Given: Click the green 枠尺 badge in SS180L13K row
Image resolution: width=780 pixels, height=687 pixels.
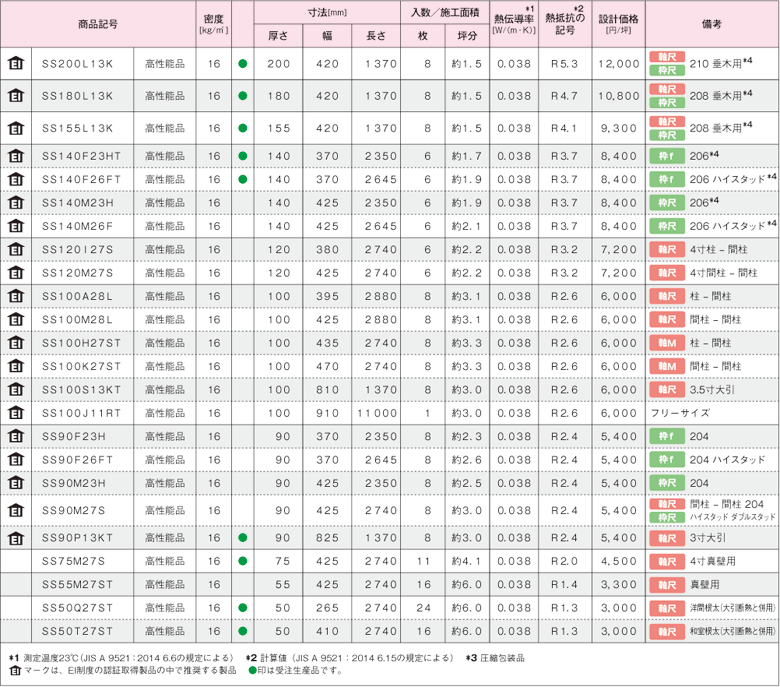Looking at the screenshot, I should pos(666,103).
